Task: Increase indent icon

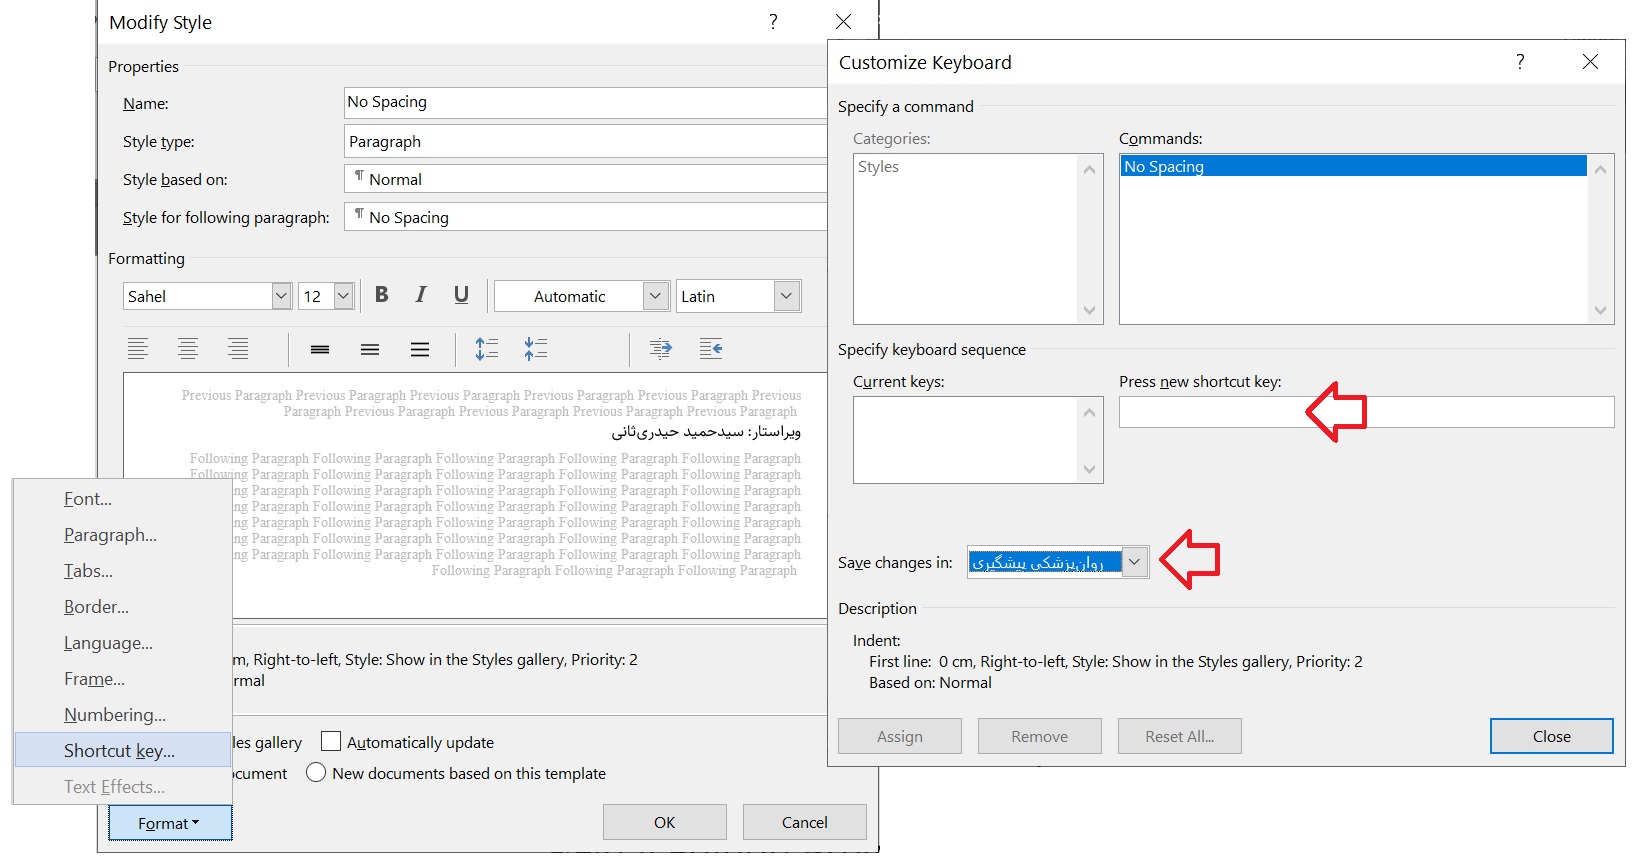Action: click(661, 348)
